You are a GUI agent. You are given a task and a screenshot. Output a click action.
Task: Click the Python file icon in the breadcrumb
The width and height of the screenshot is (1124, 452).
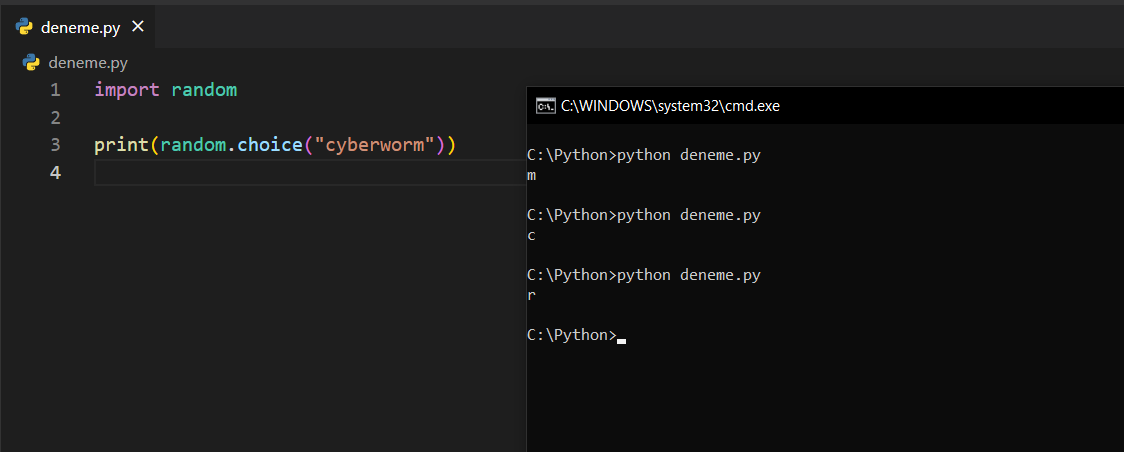pos(31,63)
